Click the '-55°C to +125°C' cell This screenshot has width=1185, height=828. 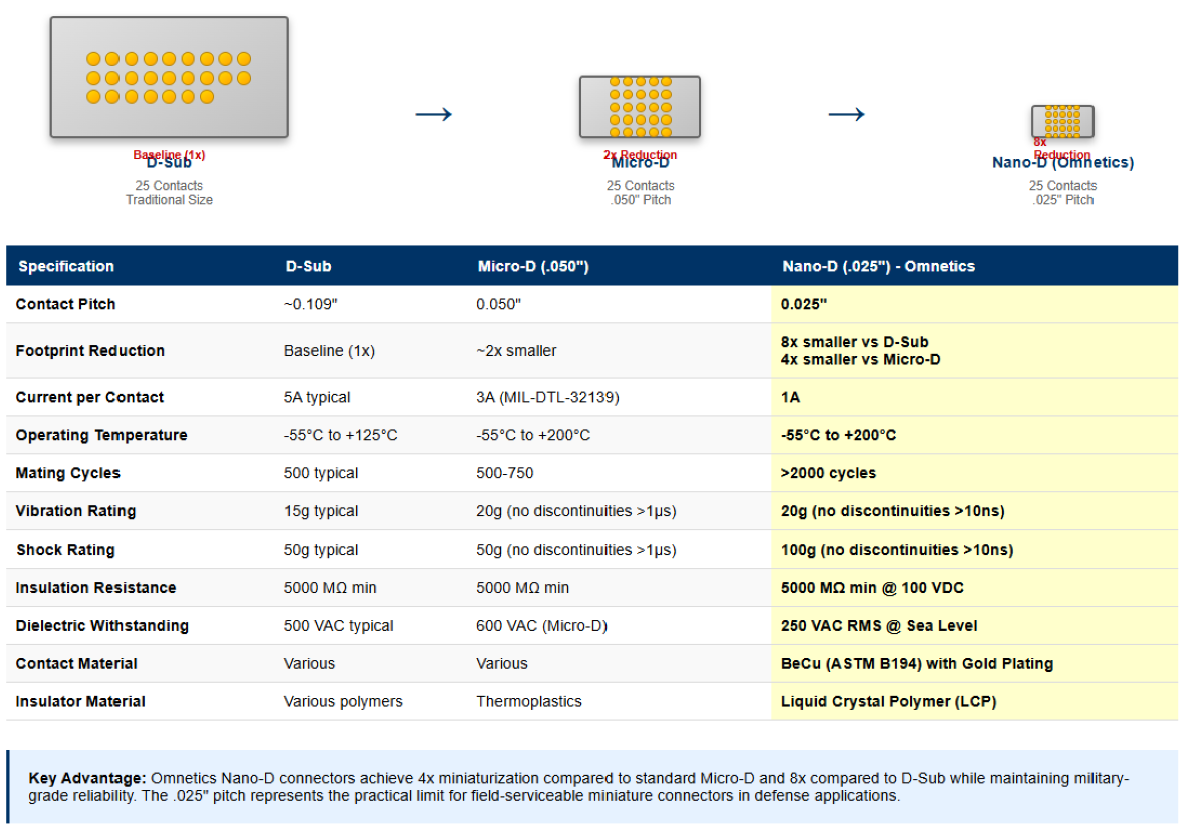click(340, 435)
